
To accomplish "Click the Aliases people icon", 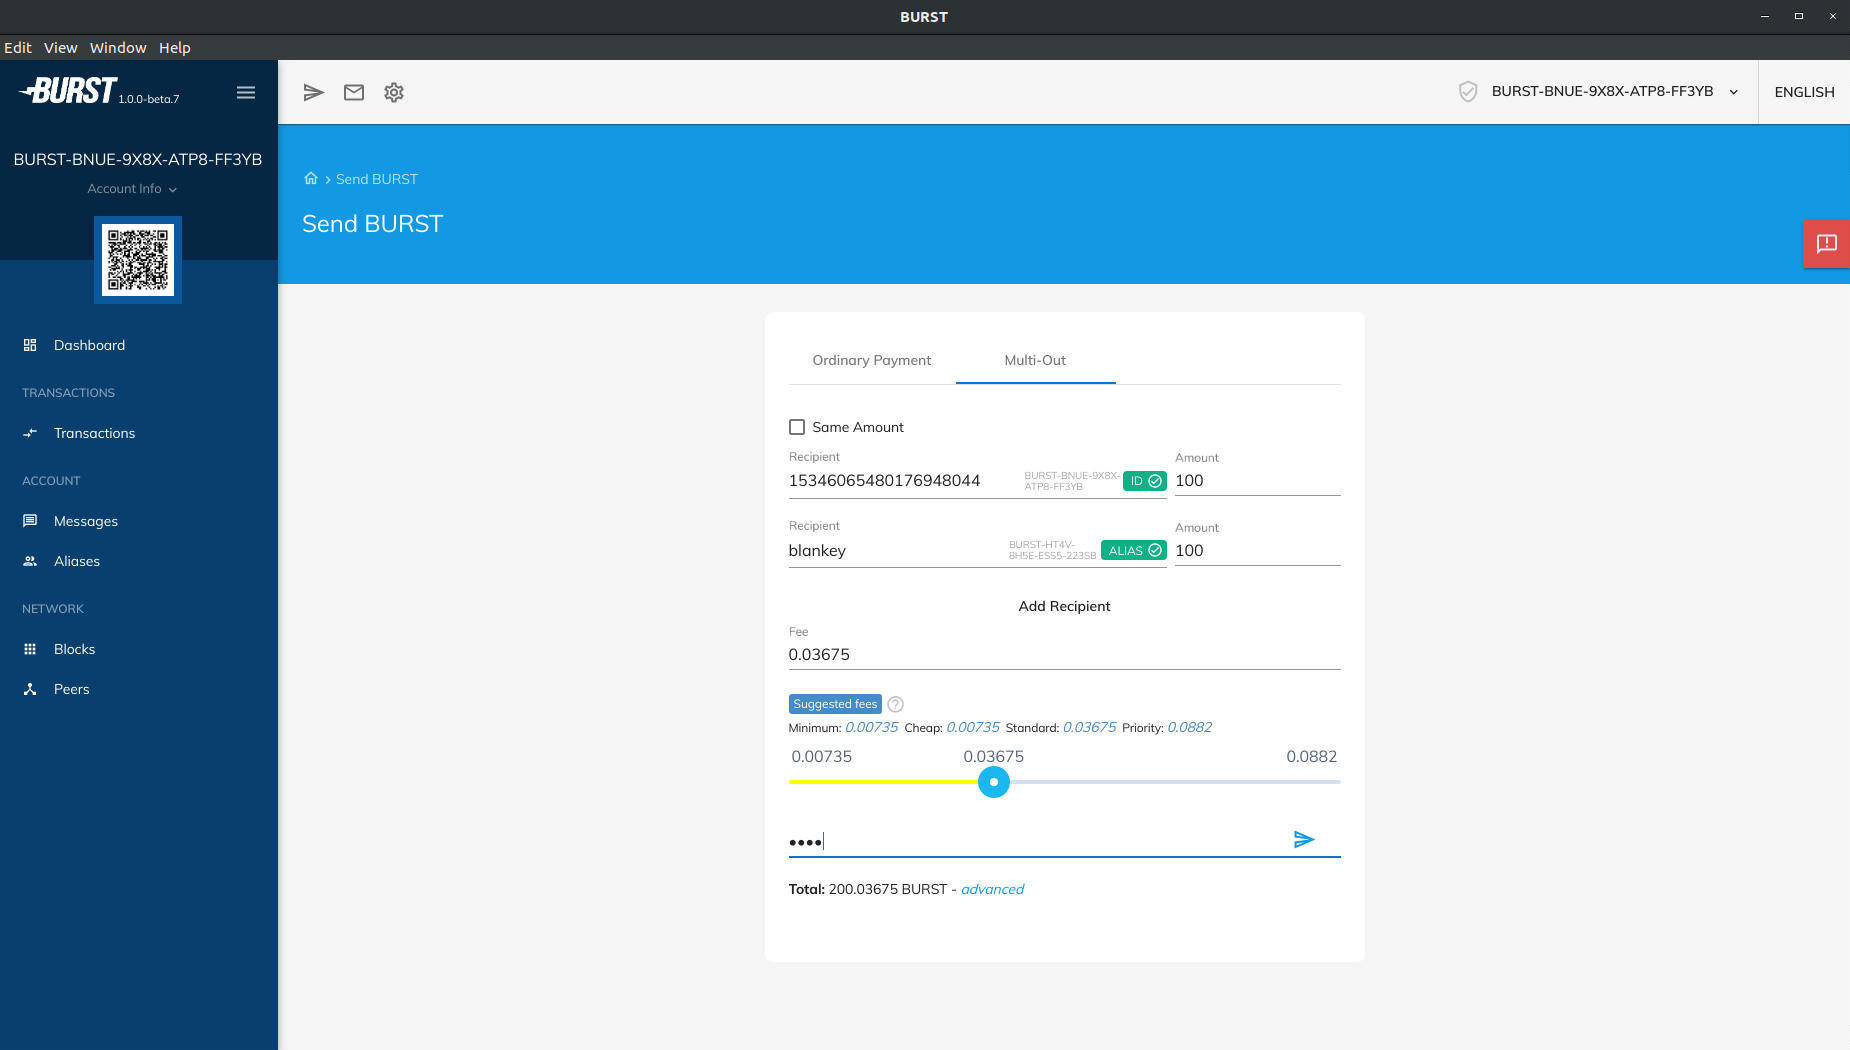I will (x=30, y=561).
